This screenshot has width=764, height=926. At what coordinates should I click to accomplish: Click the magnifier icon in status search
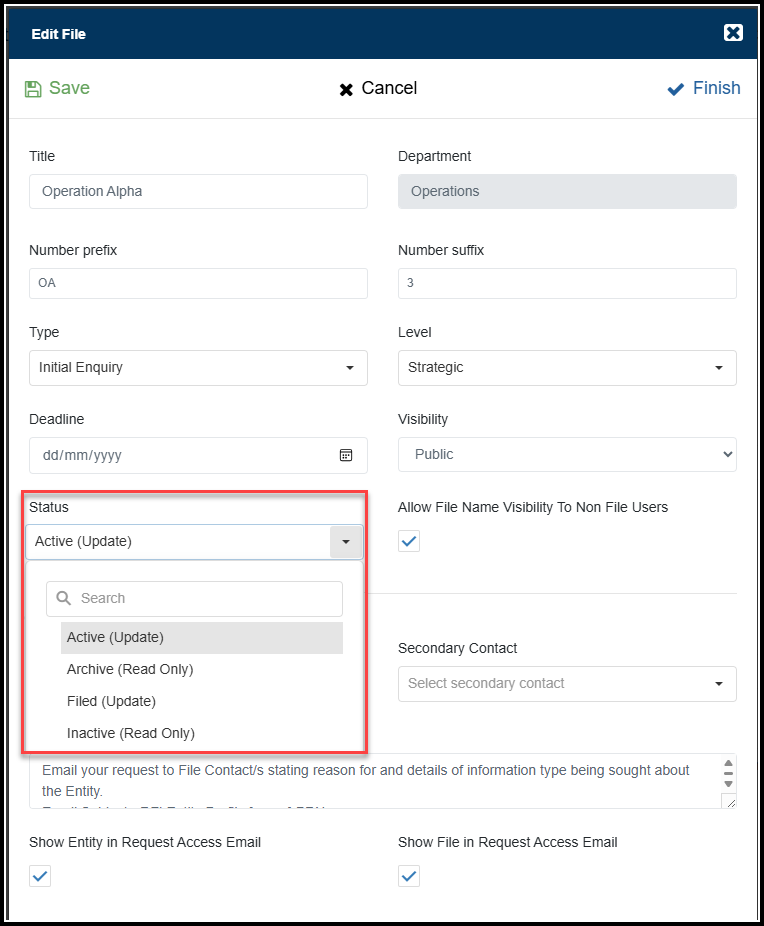pos(64,598)
